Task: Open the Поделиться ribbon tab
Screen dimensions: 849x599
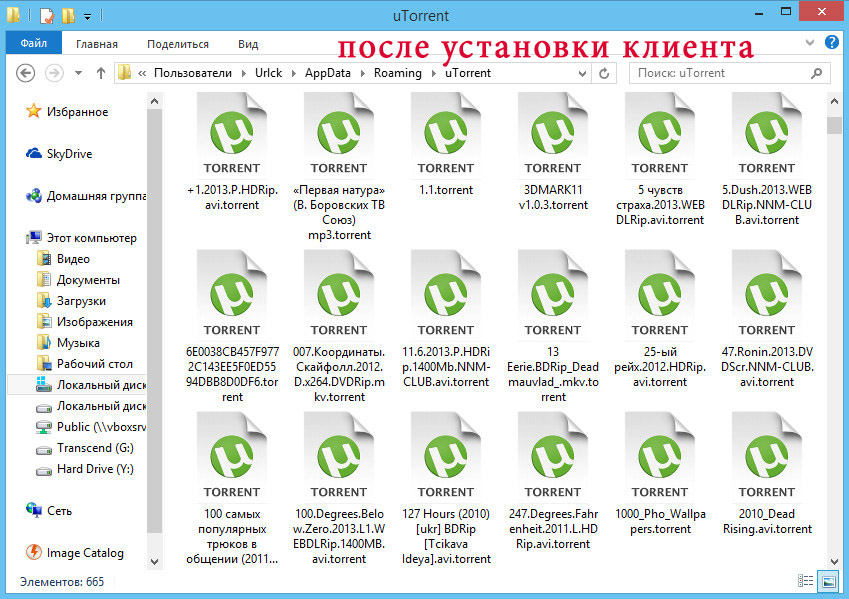Action: [x=178, y=44]
